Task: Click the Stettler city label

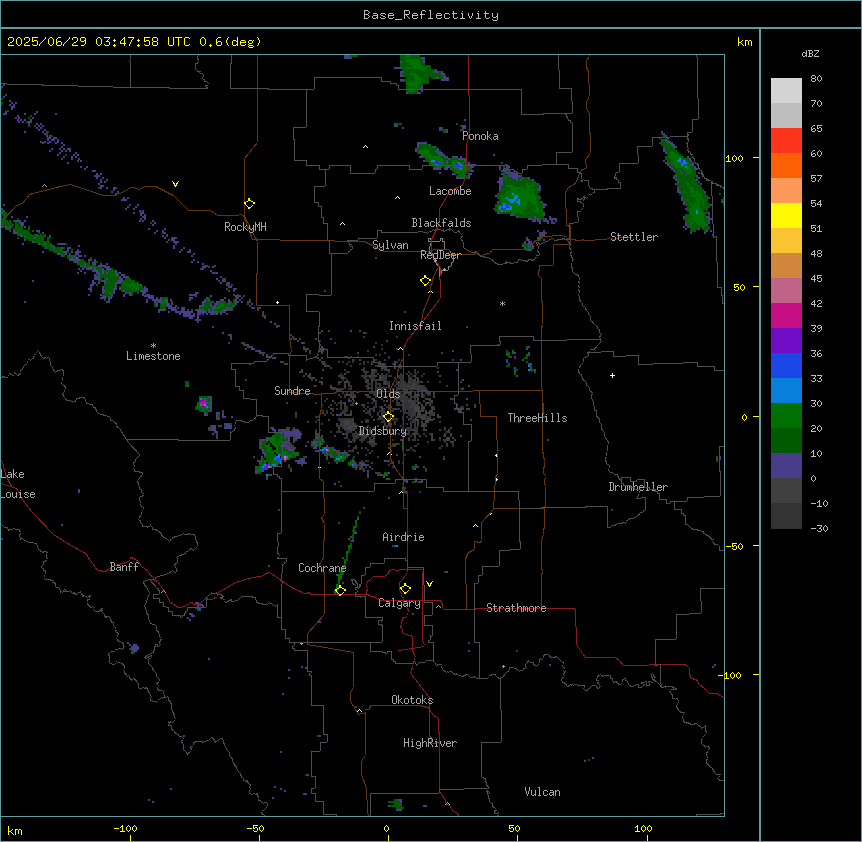Action: point(633,237)
